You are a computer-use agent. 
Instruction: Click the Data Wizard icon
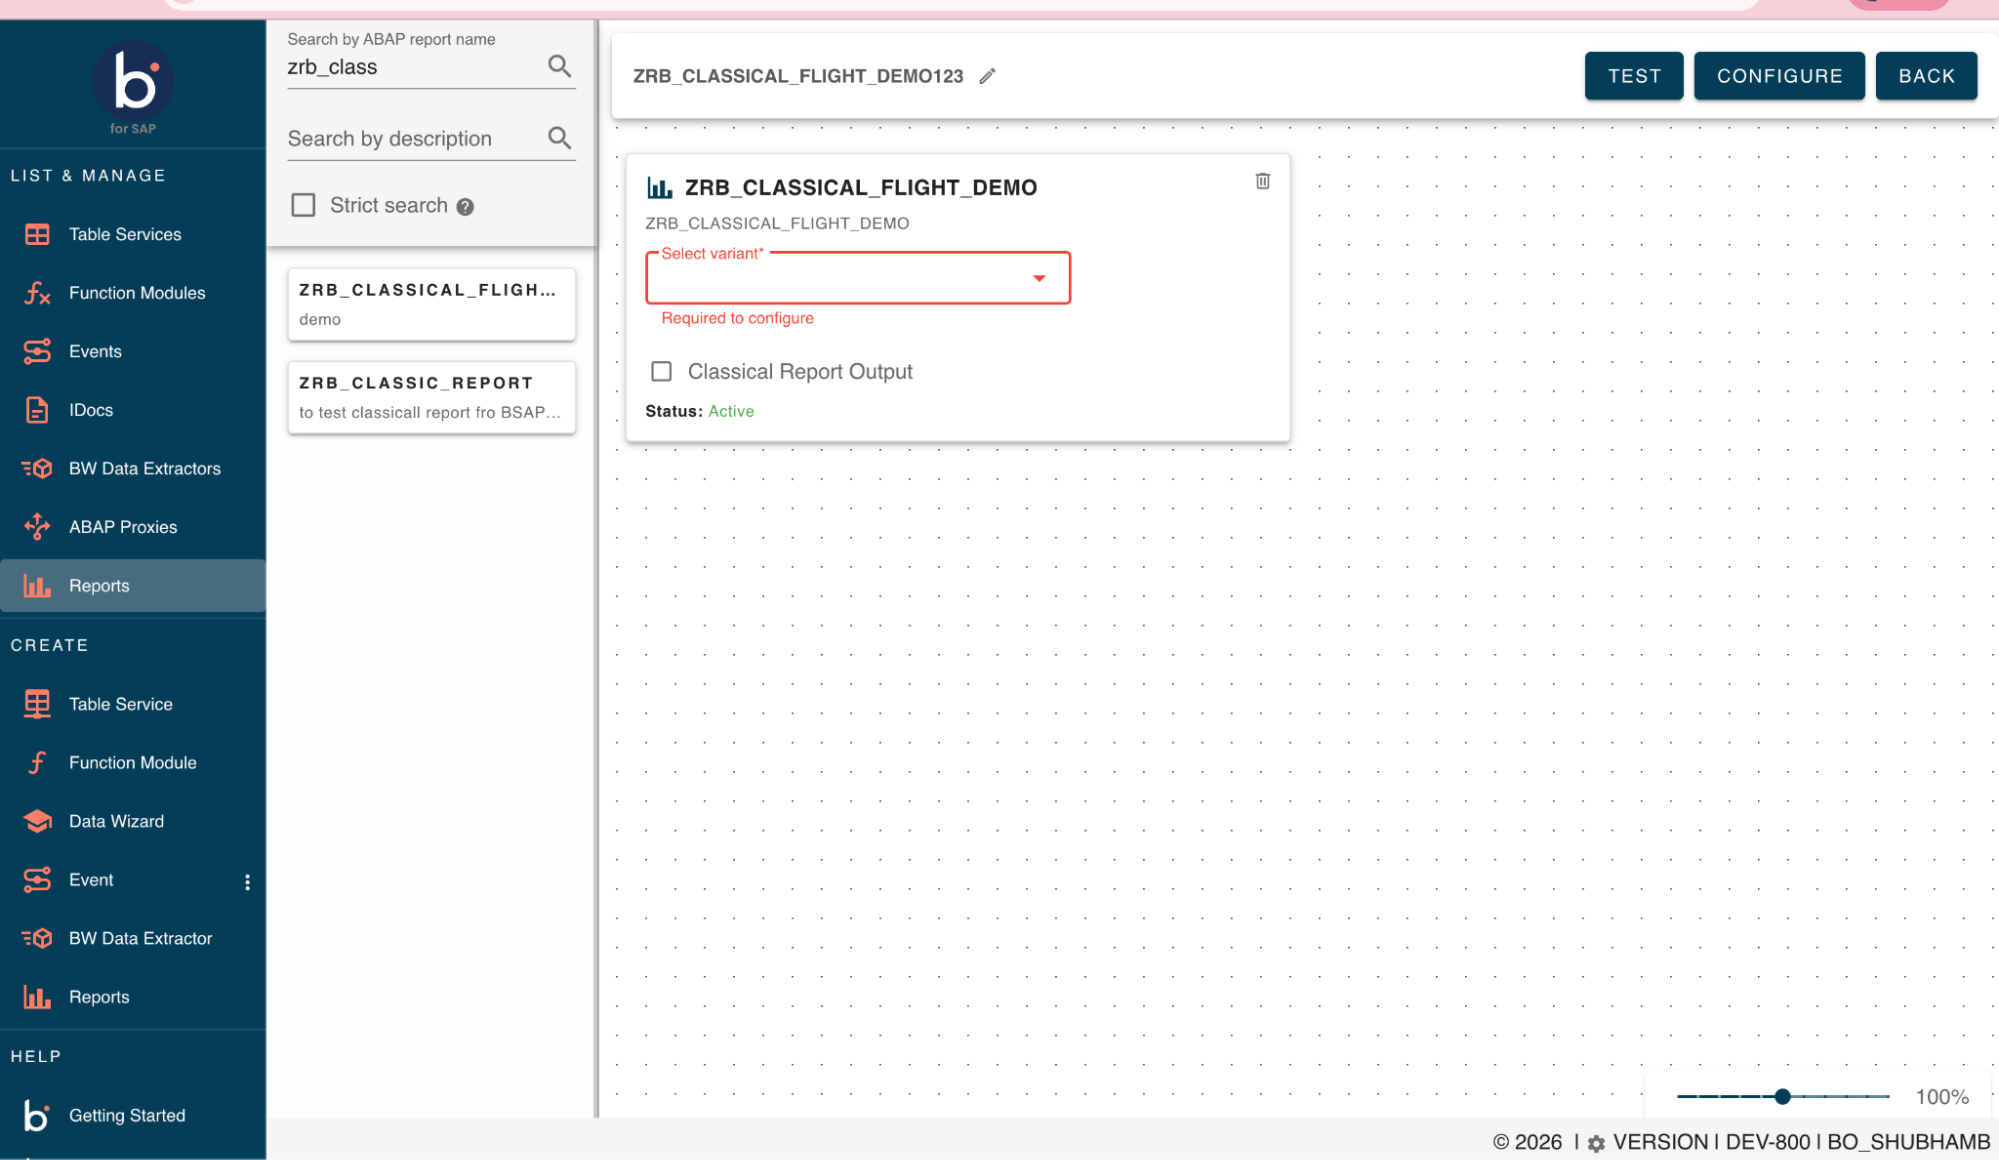click(37, 821)
